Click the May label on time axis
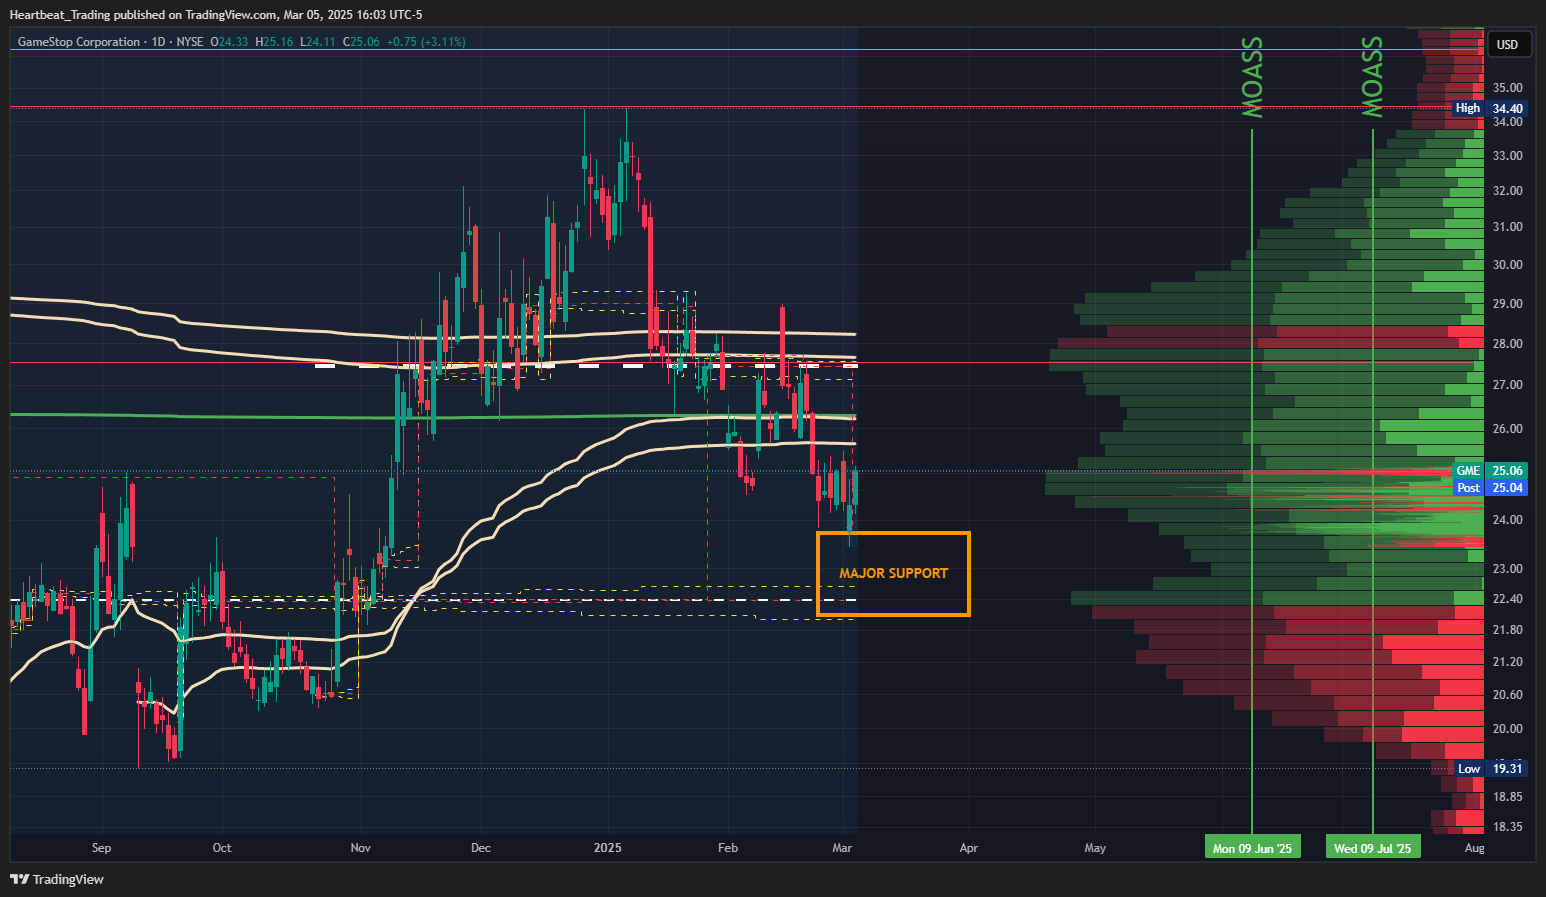This screenshot has height=897, width=1546. point(1095,848)
